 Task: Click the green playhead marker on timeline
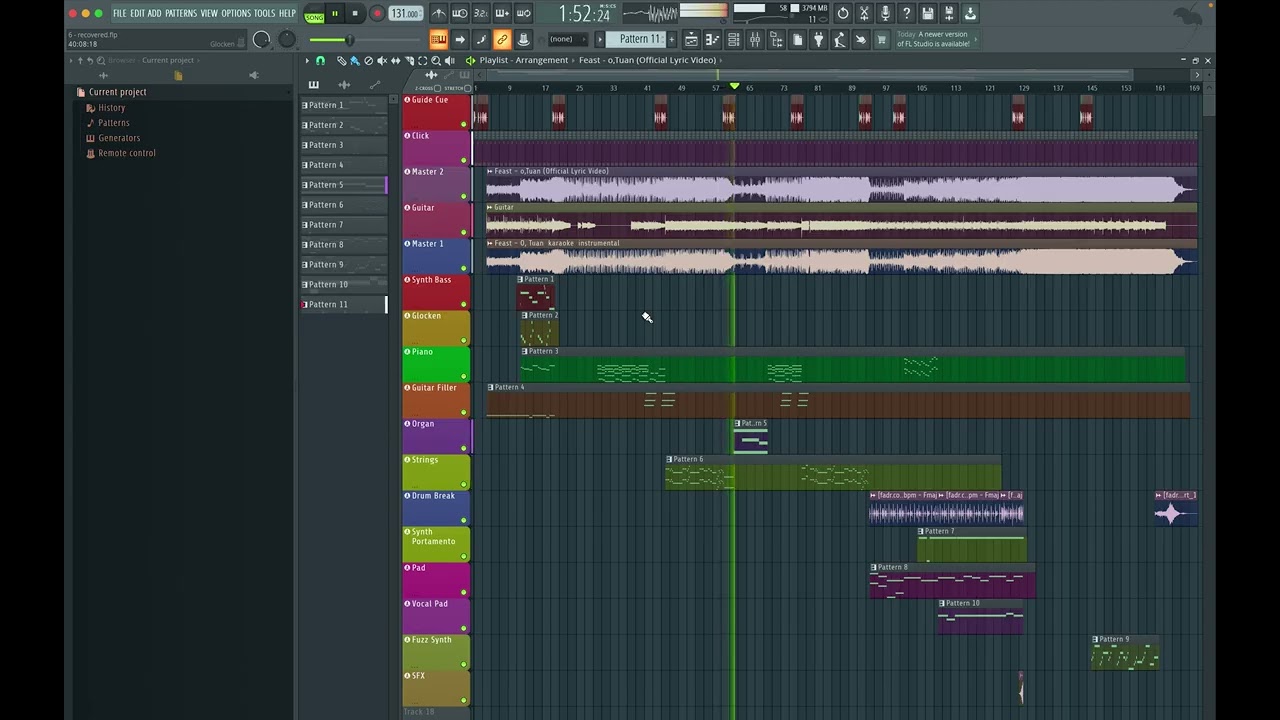[734, 87]
